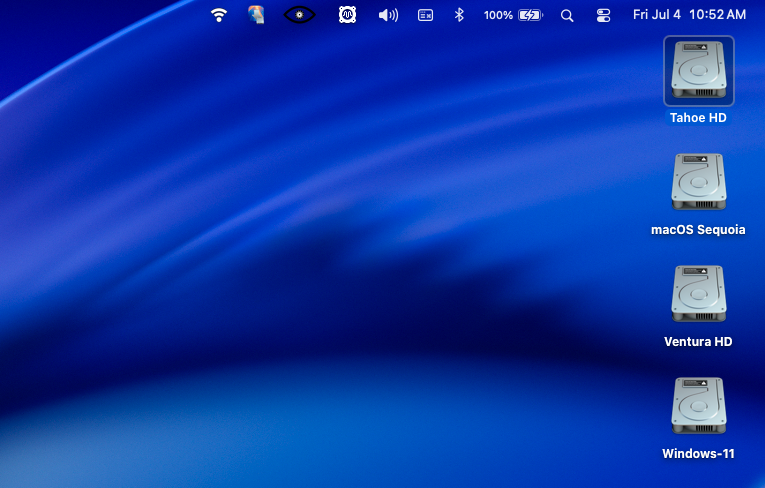Open the Wi-Fi status menu
The image size is (765, 488).
tap(219, 15)
